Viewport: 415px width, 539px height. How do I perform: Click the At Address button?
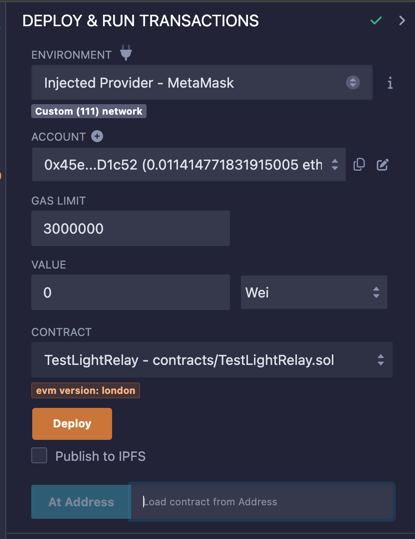[81, 502]
